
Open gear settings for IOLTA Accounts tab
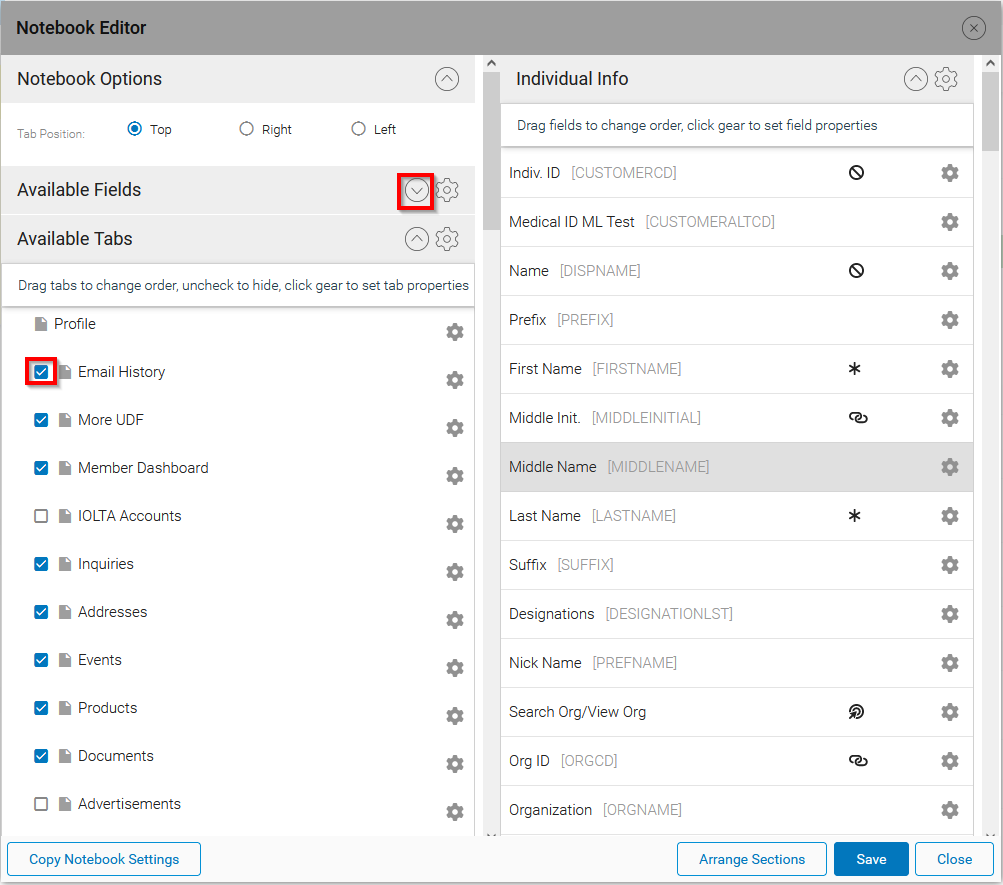tap(455, 524)
